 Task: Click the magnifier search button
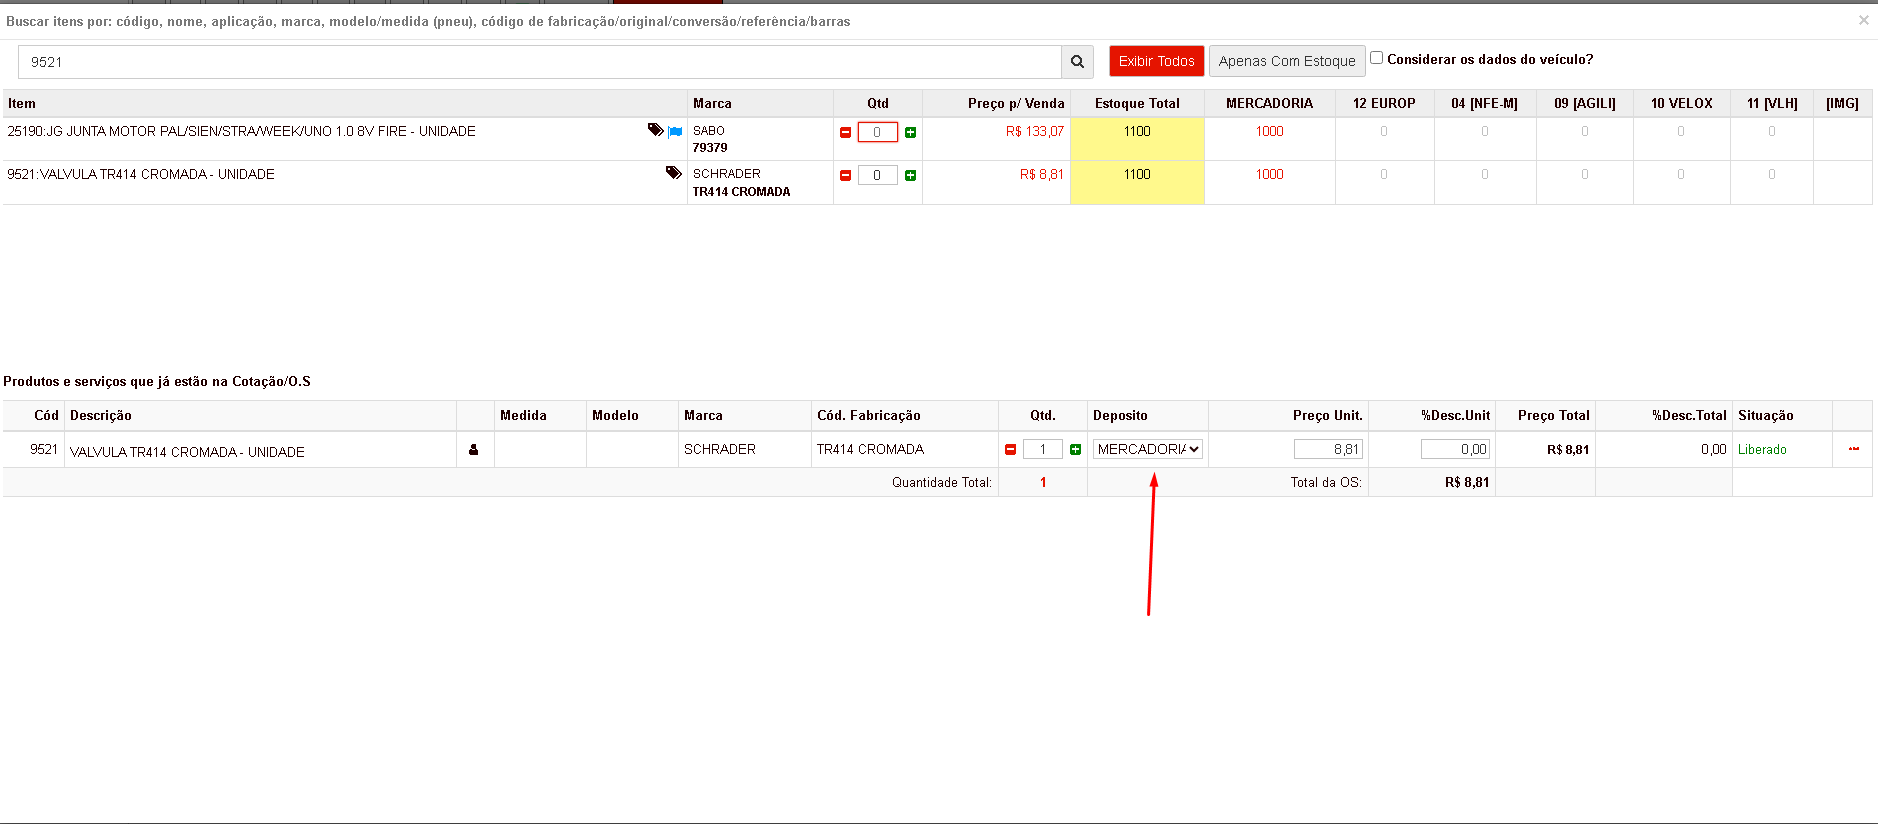click(1077, 62)
